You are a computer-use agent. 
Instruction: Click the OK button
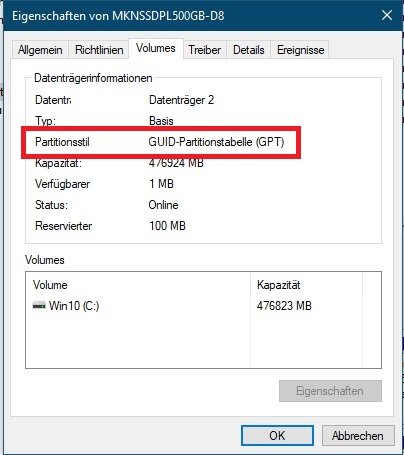coord(277,435)
